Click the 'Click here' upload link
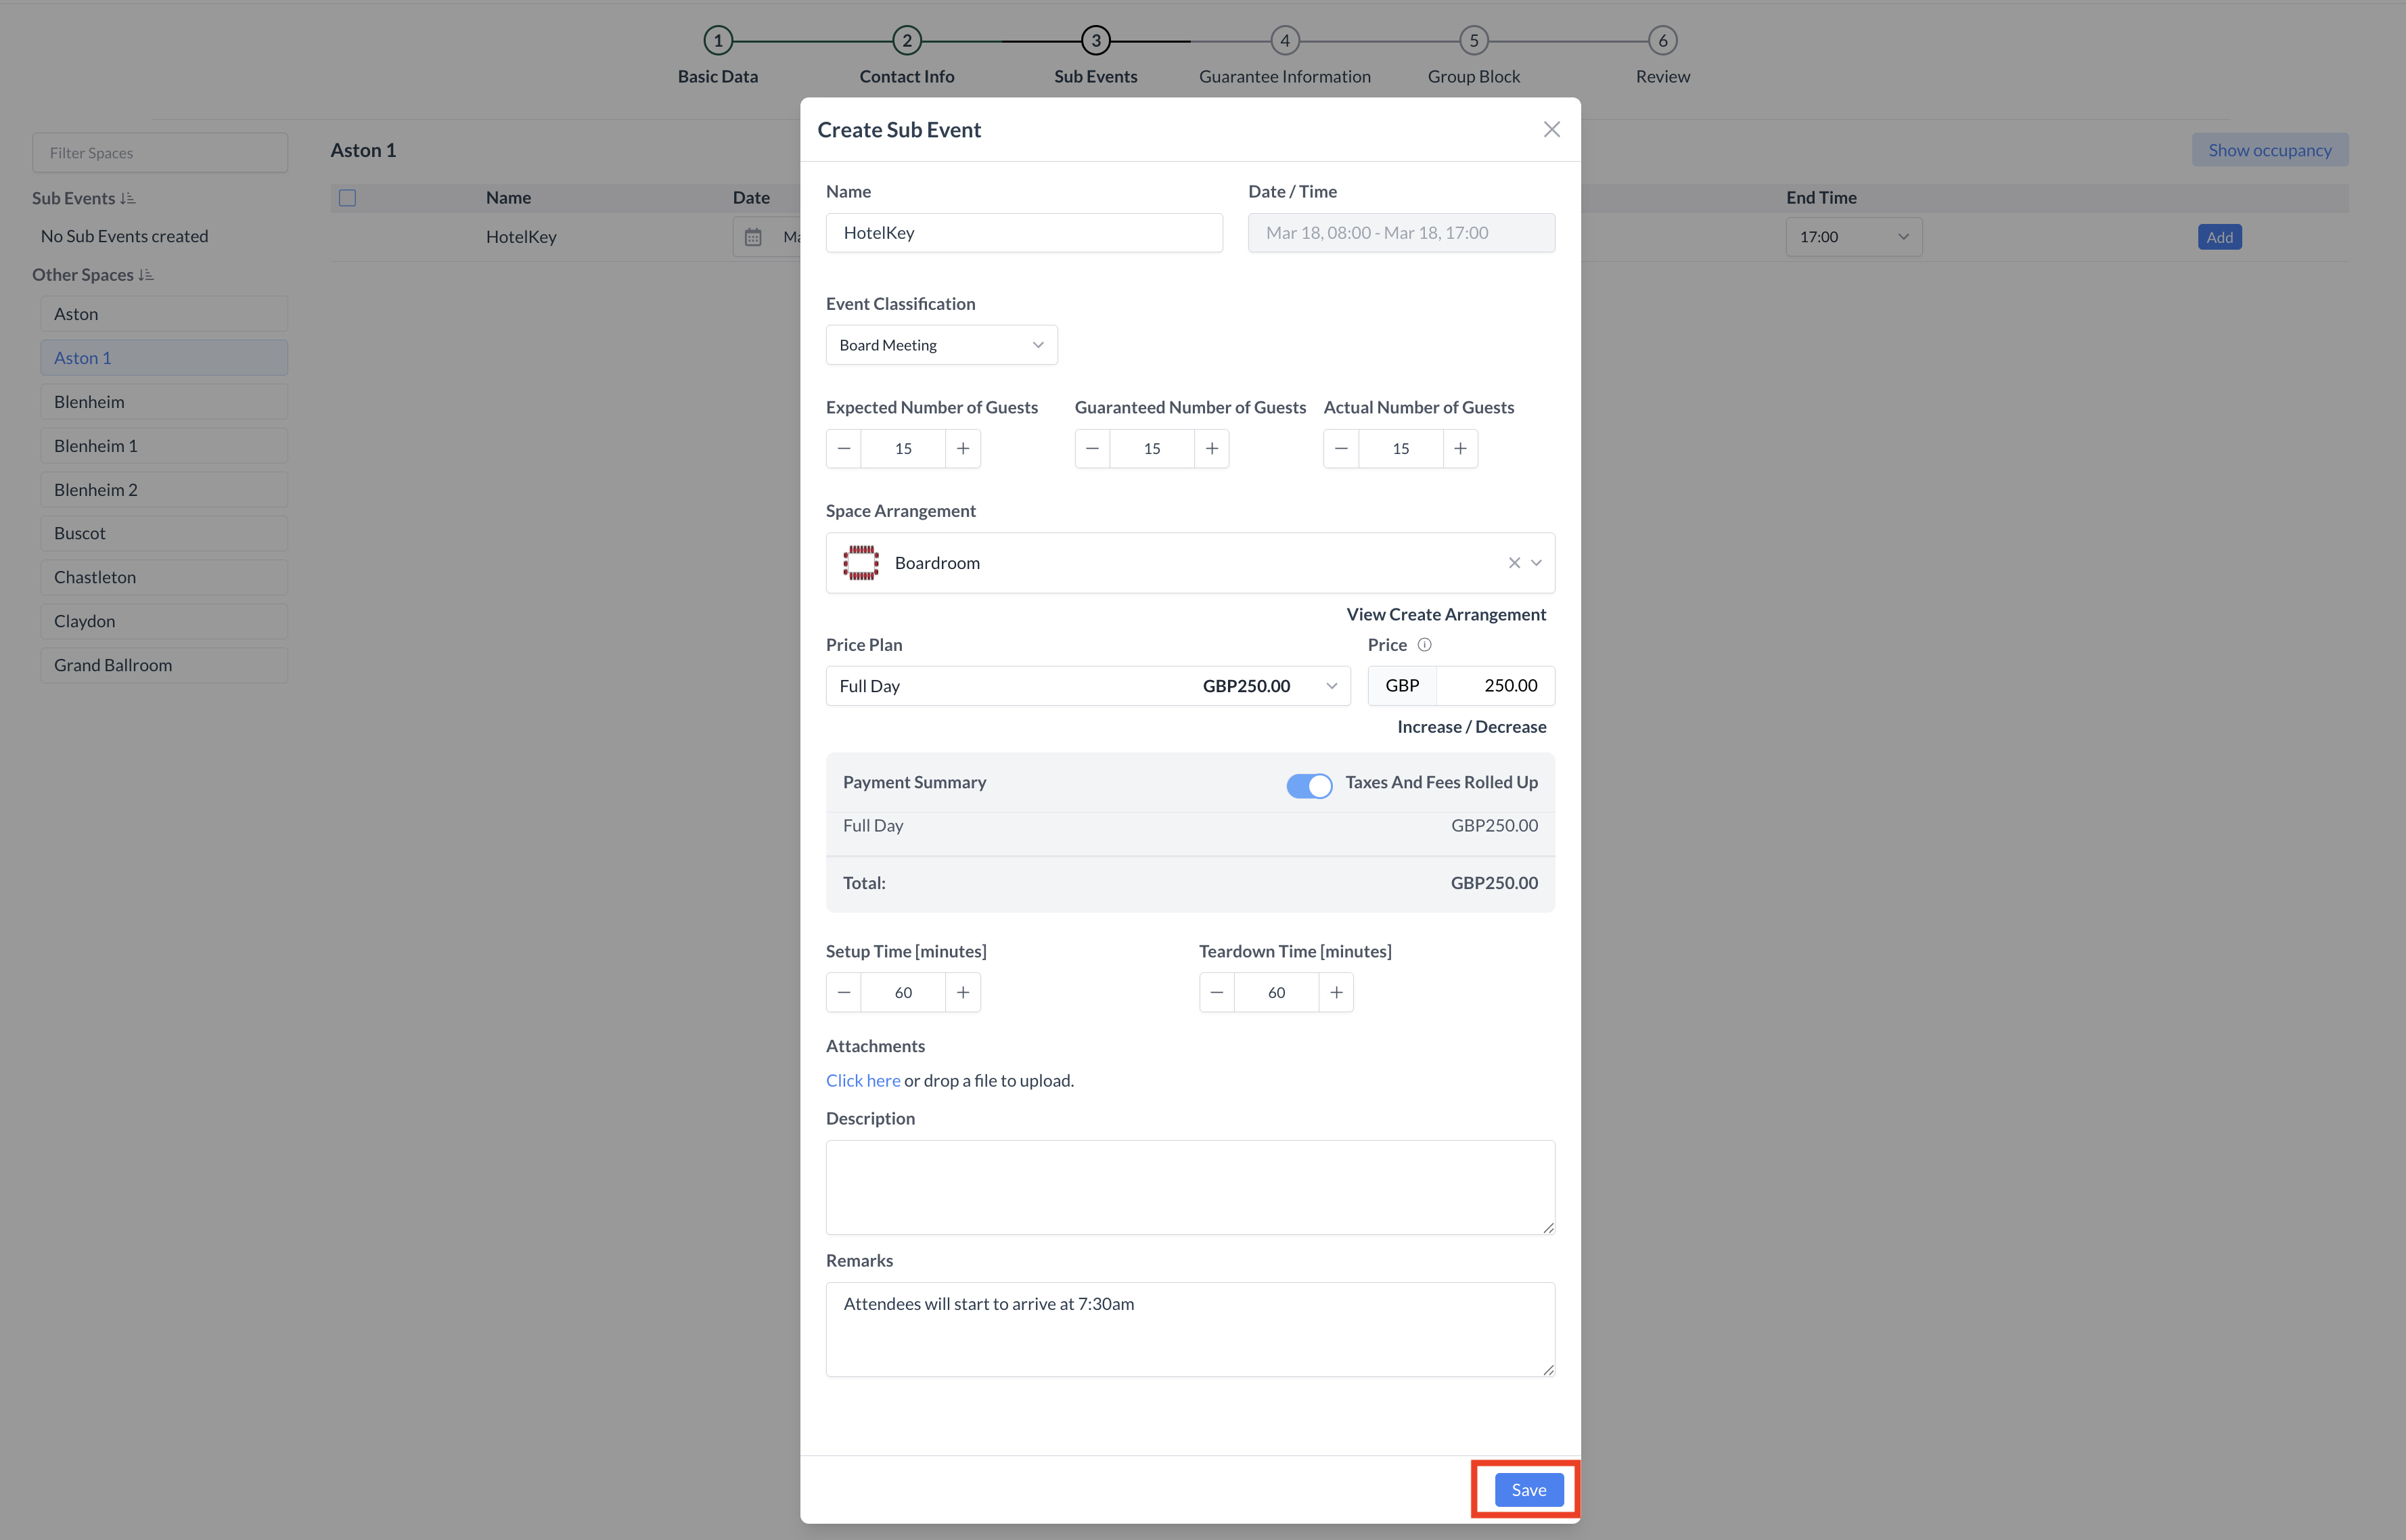 (862, 1080)
